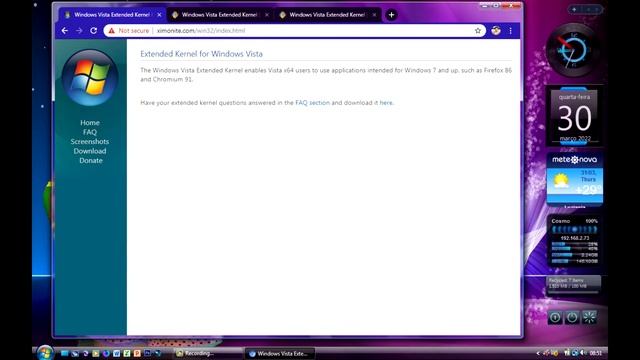Screen dimensions: 640x360
Task: Click the IP address 192.168.2.73
Action: click(x=575, y=238)
